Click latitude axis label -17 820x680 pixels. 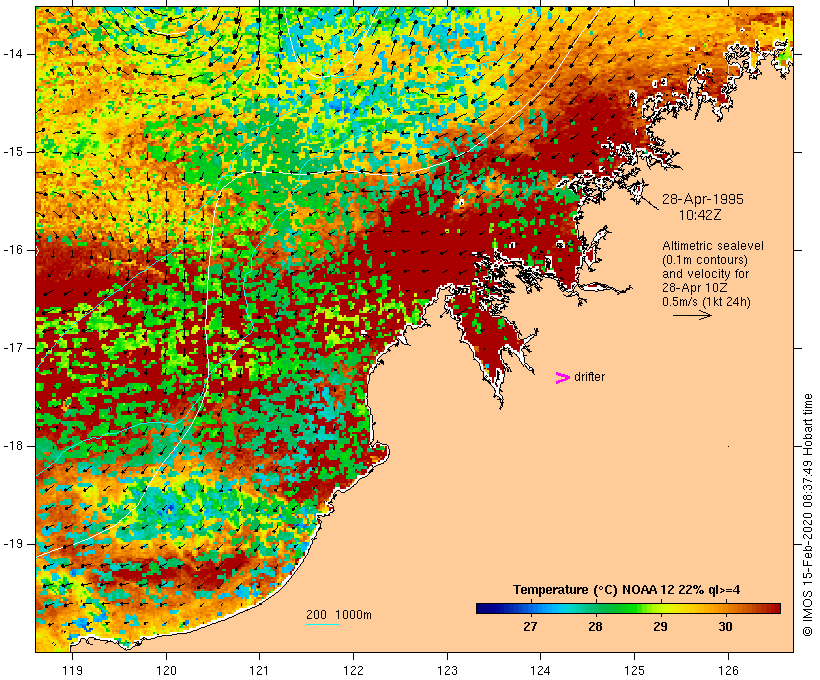click(13, 348)
